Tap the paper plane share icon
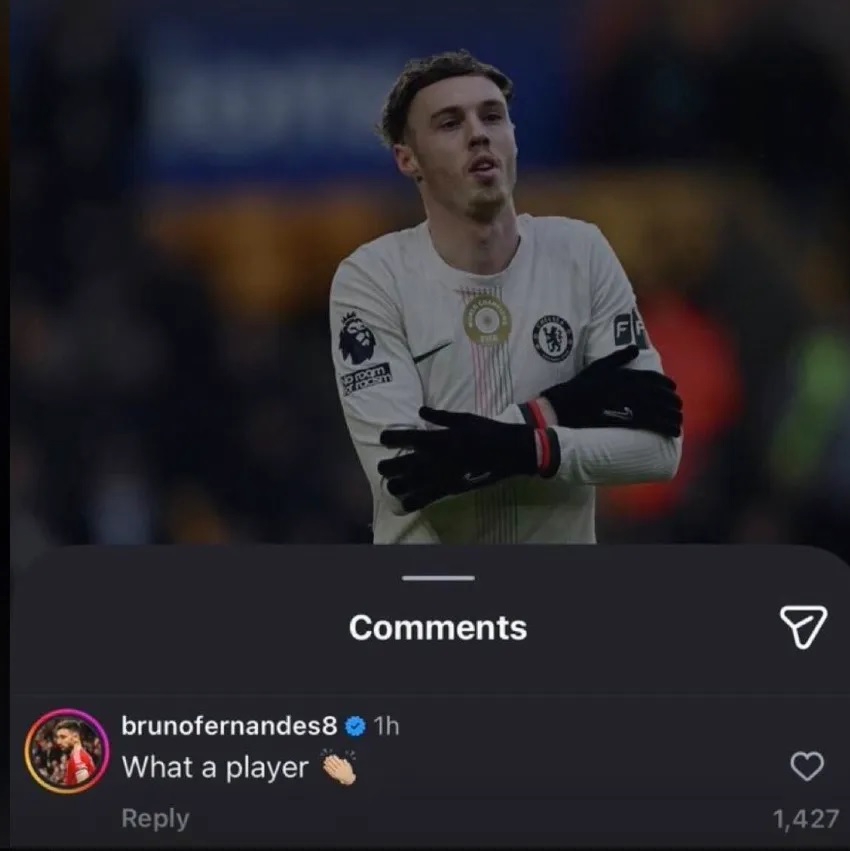The height and width of the screenshot is (853, 850). 802,626
